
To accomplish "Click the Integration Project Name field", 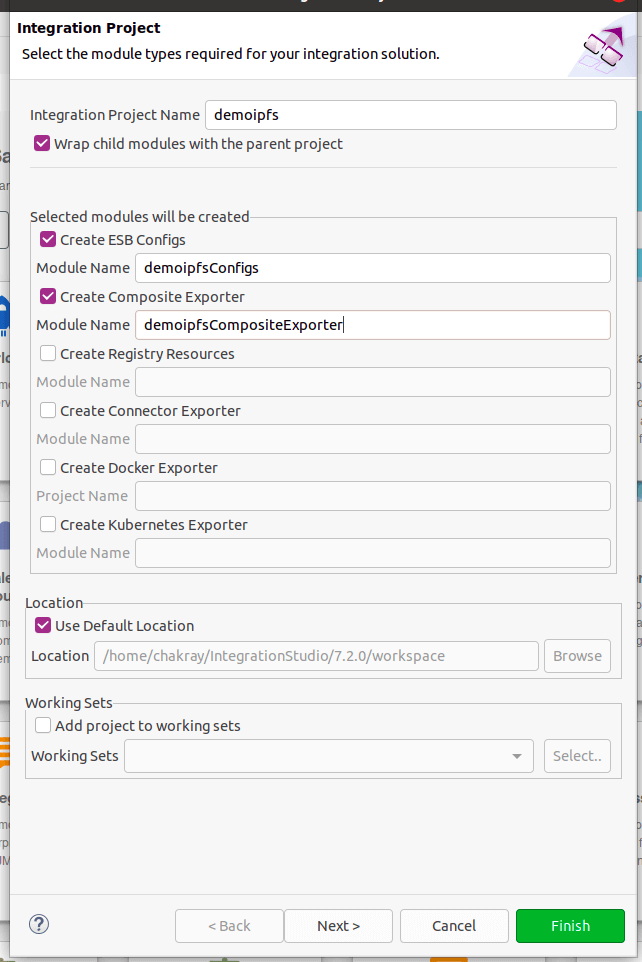I will click(x=410, y=115).
